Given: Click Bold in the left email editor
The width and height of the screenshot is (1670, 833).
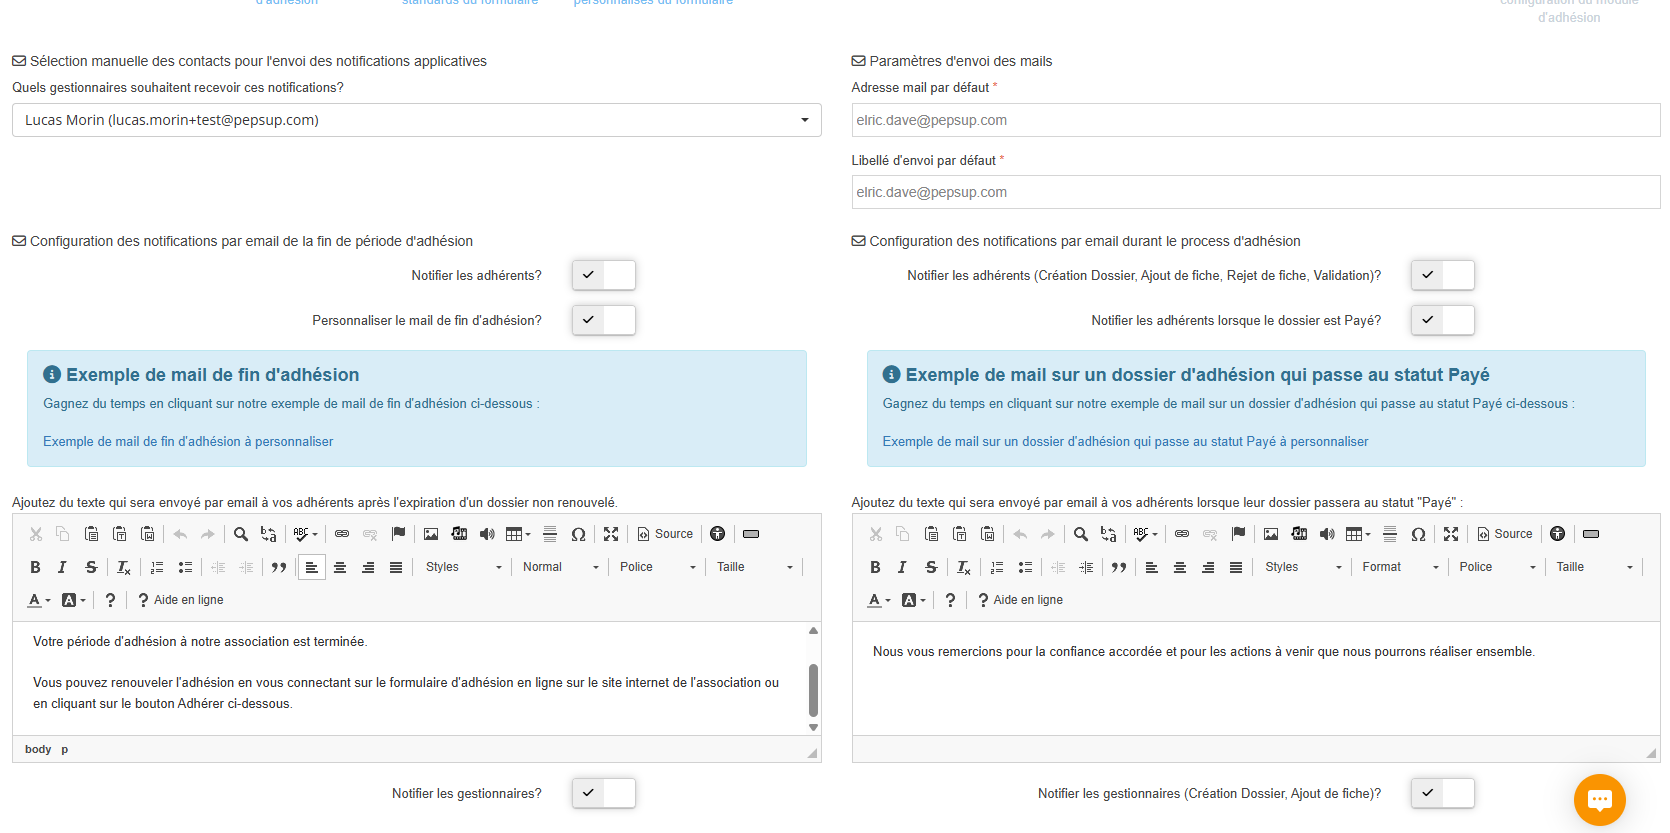Looking at the screenshot, I should tap(35, 567).
